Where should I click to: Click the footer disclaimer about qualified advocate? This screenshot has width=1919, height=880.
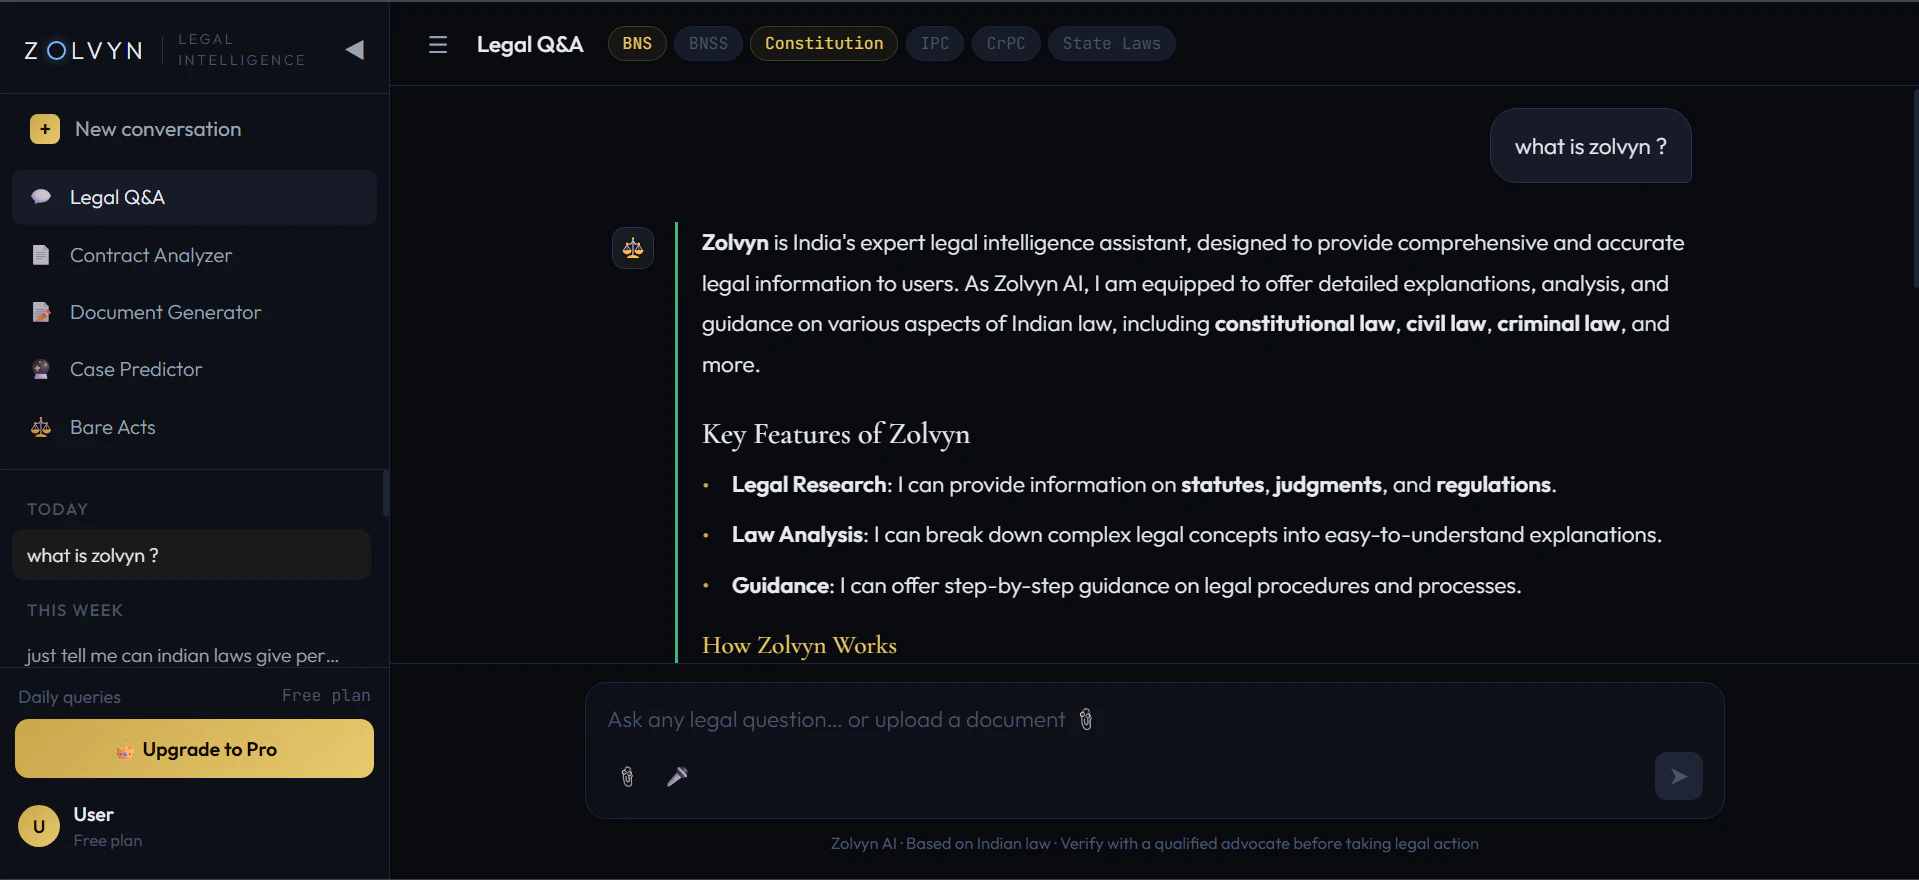click(1155, 844)
